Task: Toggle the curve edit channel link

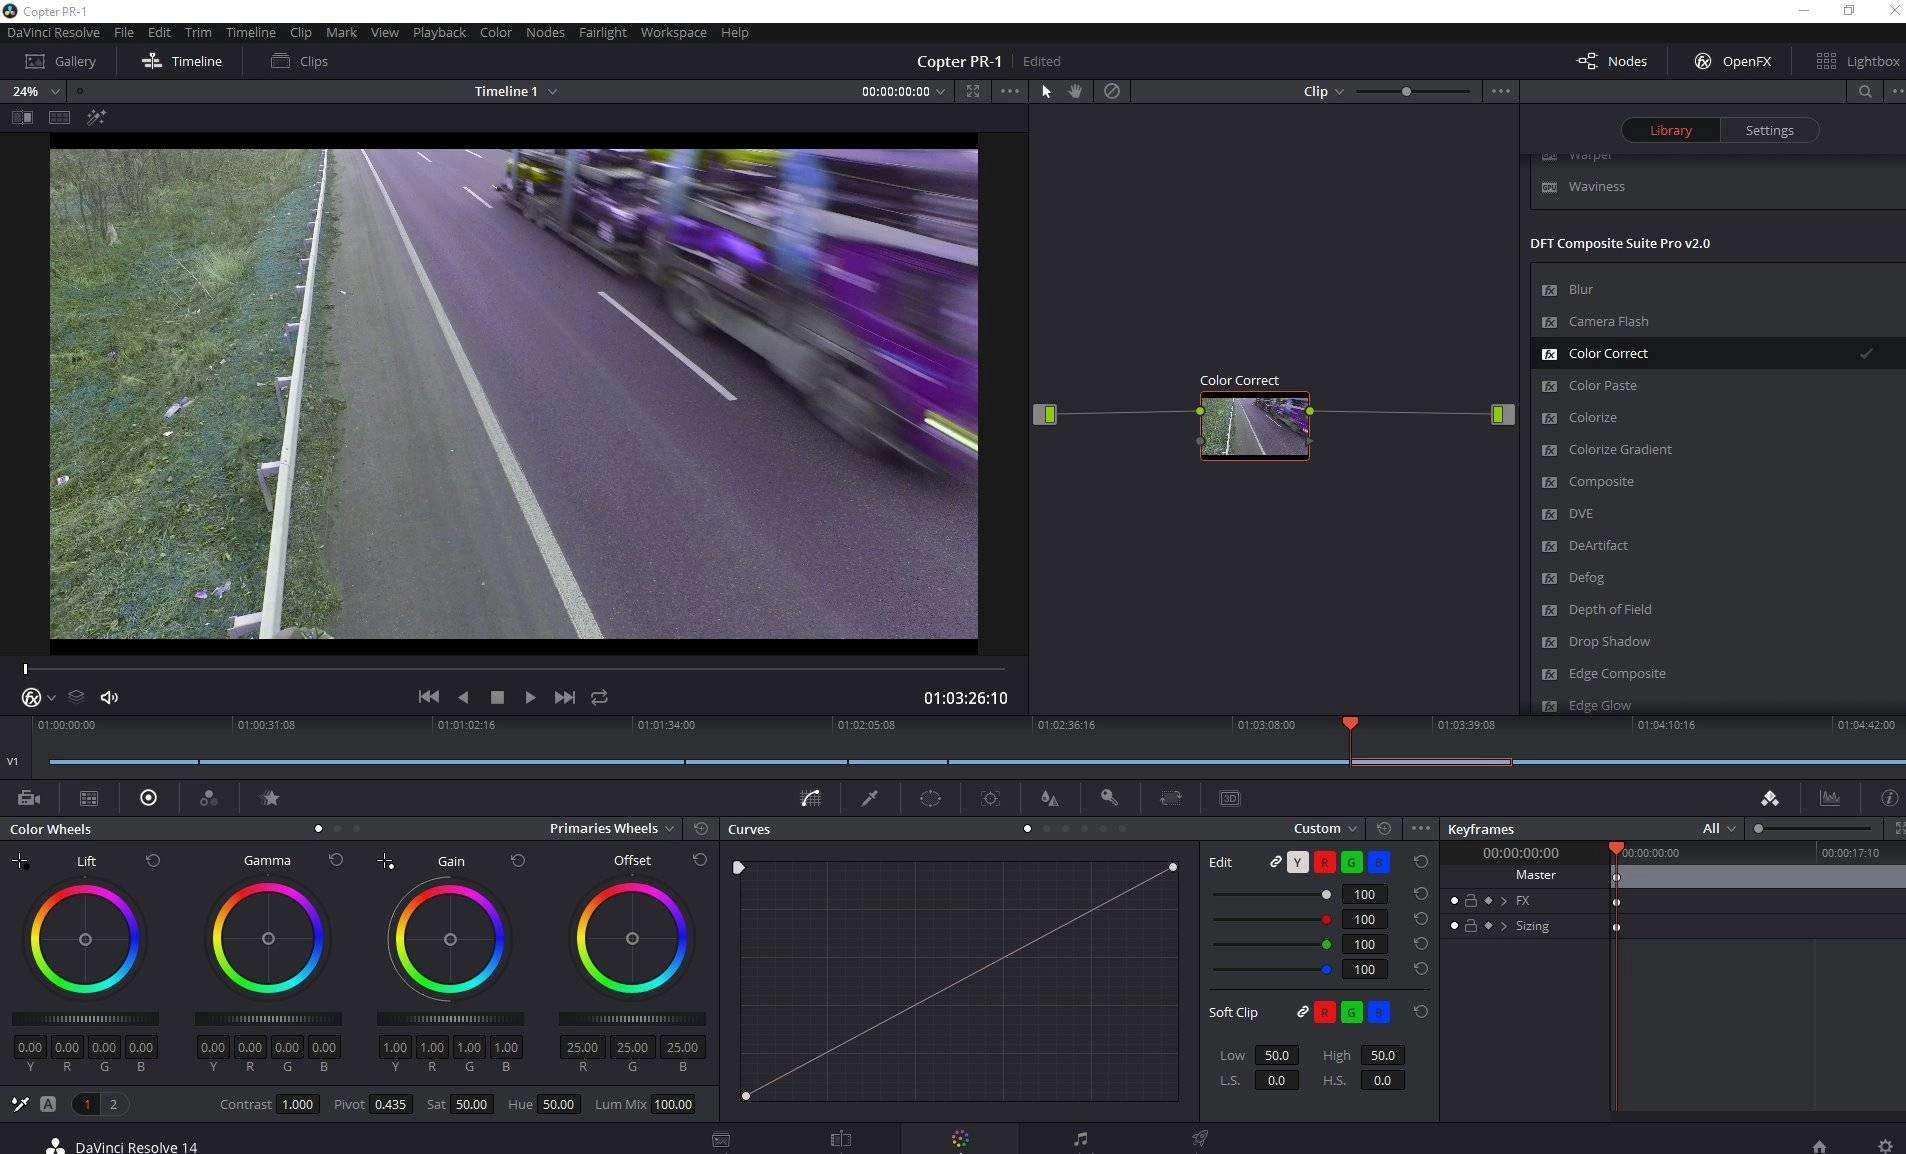Action: (x=1276, y=861)
